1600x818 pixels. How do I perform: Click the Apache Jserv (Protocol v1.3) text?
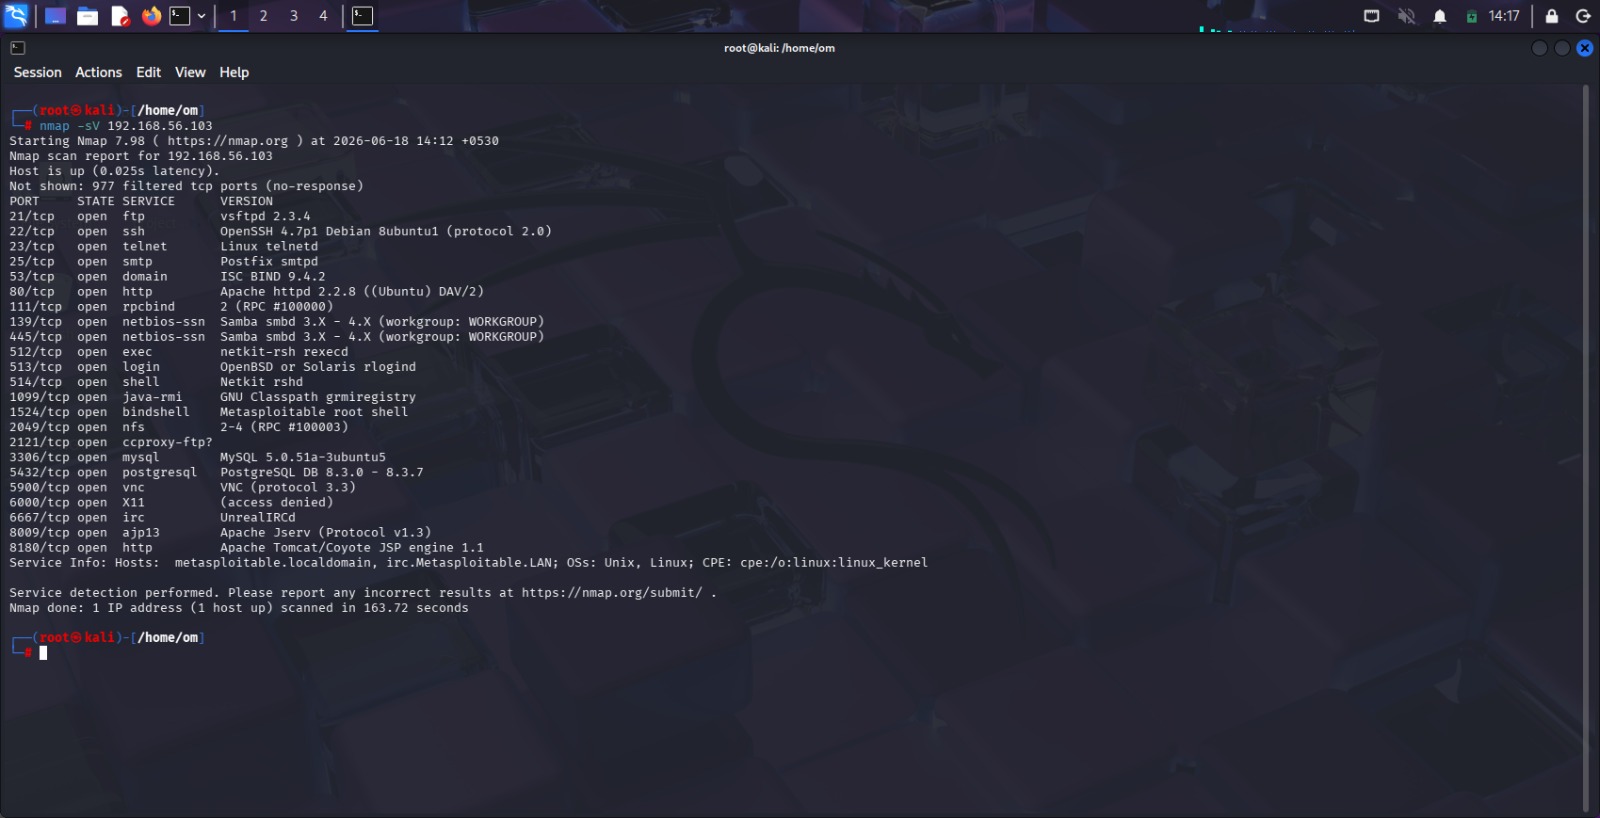point(326,532)
